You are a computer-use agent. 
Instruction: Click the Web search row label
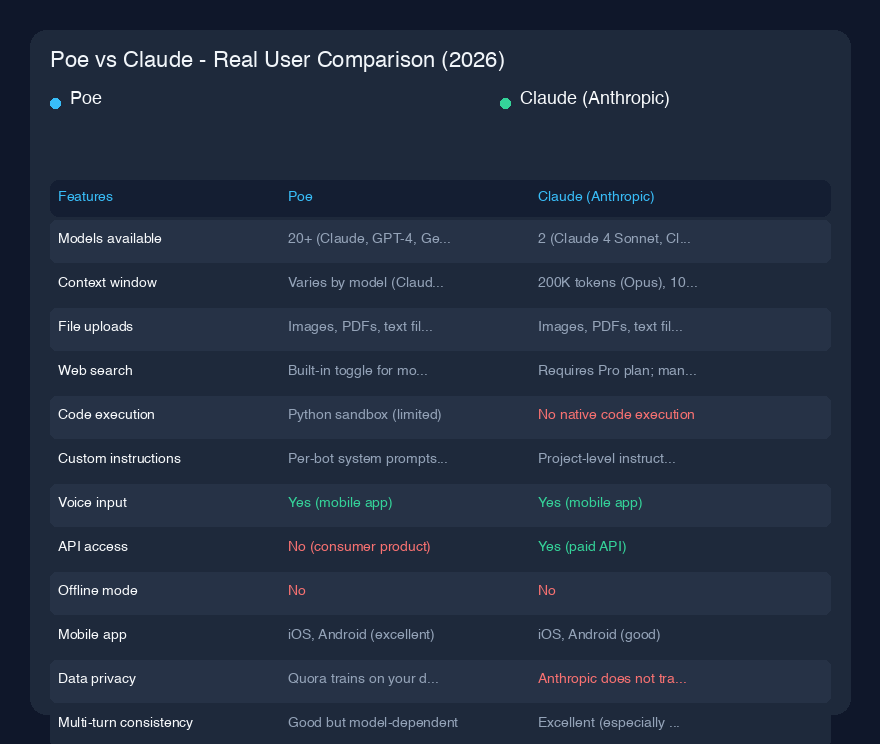coord(95,370)
